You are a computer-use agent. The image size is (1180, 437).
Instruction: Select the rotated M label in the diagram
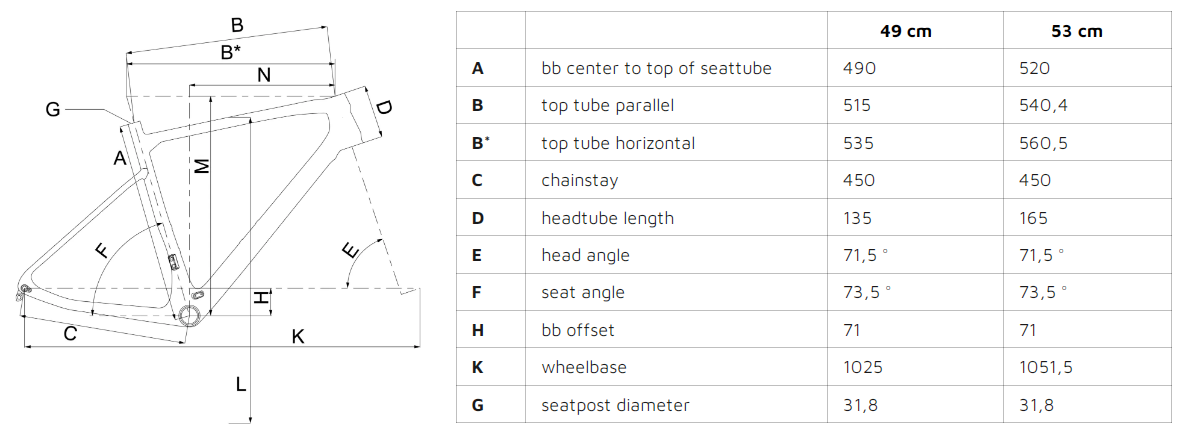(202, 167)
